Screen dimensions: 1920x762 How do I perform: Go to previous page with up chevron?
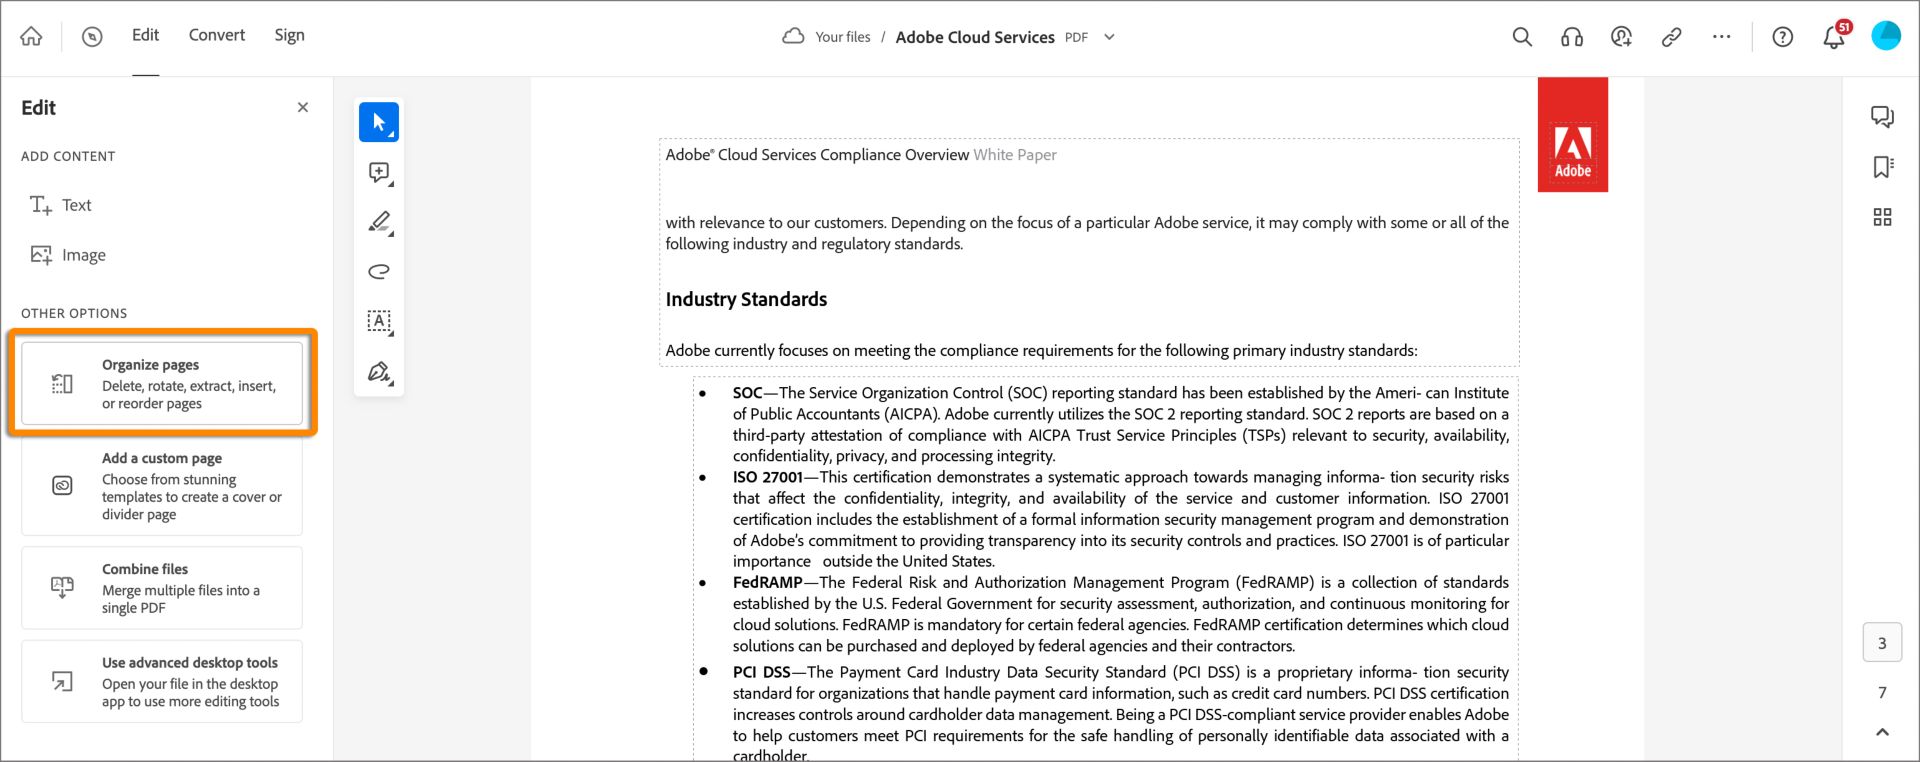[x=1882, y=732]
